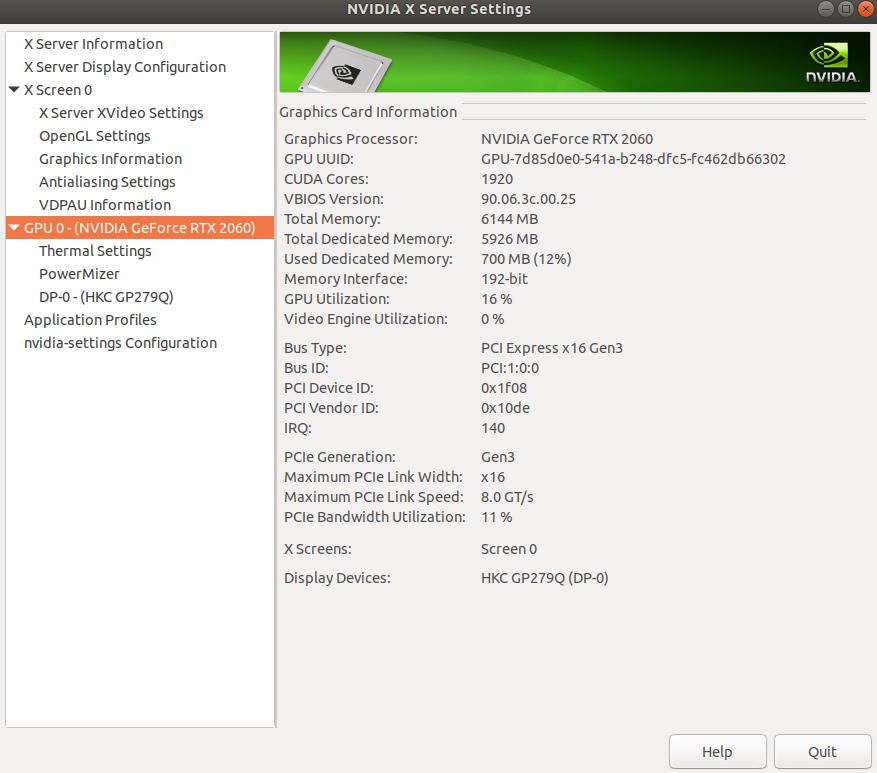The width and height of the screenshot is (877, 773).
Task: Click the IRQ value 140
Action: click(493, 428)
